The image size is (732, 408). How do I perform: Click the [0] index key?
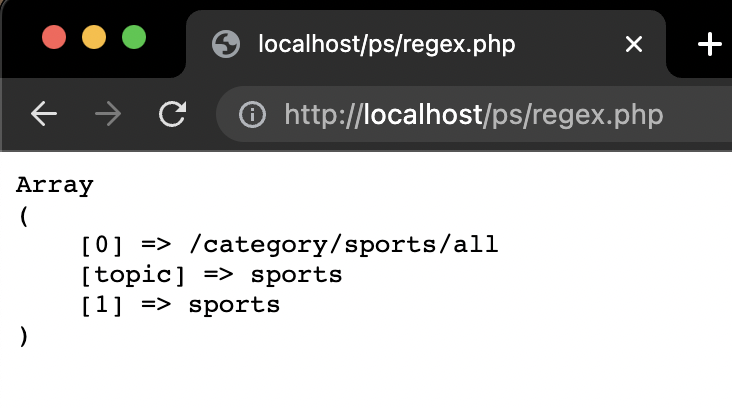[102, 245]
